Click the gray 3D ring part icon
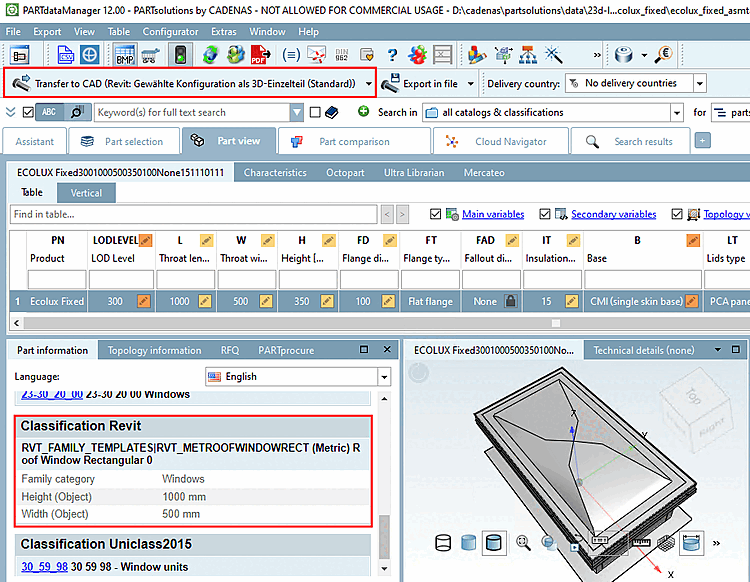This screenshot has height=582, width=750. [x=624, y=55]
